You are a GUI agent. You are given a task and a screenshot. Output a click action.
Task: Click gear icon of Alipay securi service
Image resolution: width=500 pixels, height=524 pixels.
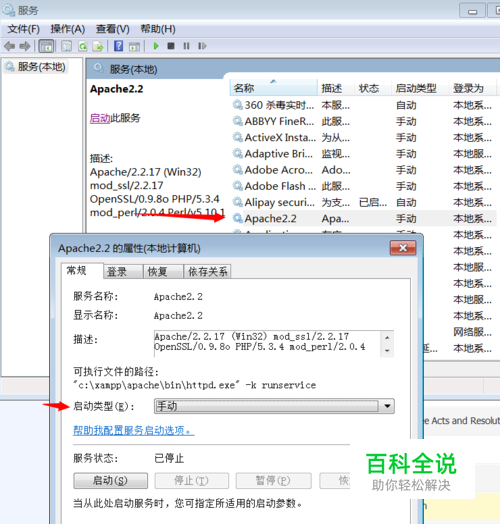click(x=238, y=202)
